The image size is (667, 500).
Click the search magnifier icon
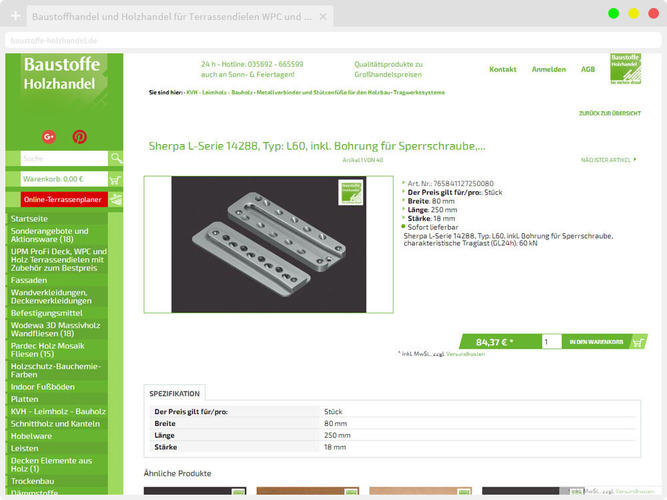point(117,158)
